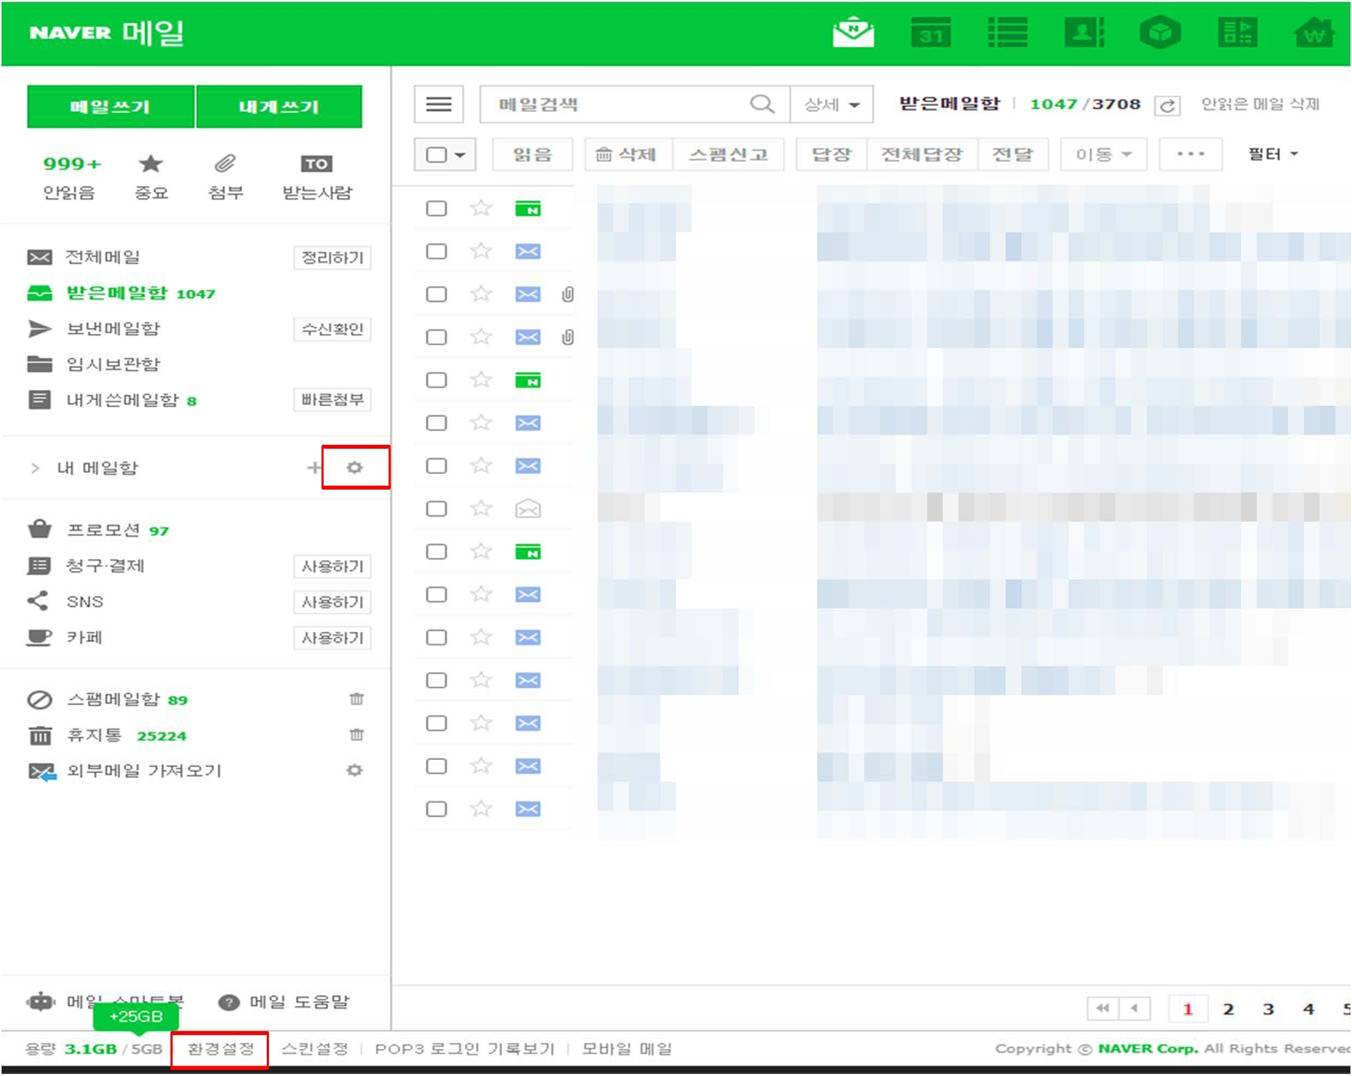This screenshot has height=1076, width=1352.
Task: Add a new folder with plus icon
Action: 314,468
